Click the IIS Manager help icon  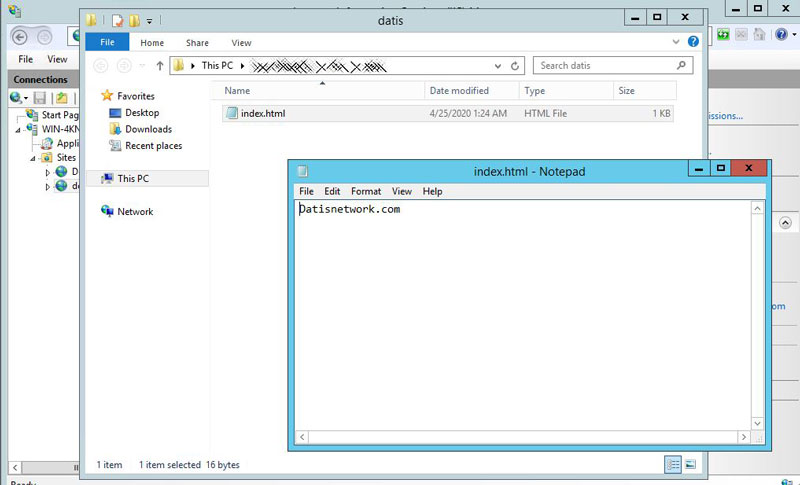[781, 34]
